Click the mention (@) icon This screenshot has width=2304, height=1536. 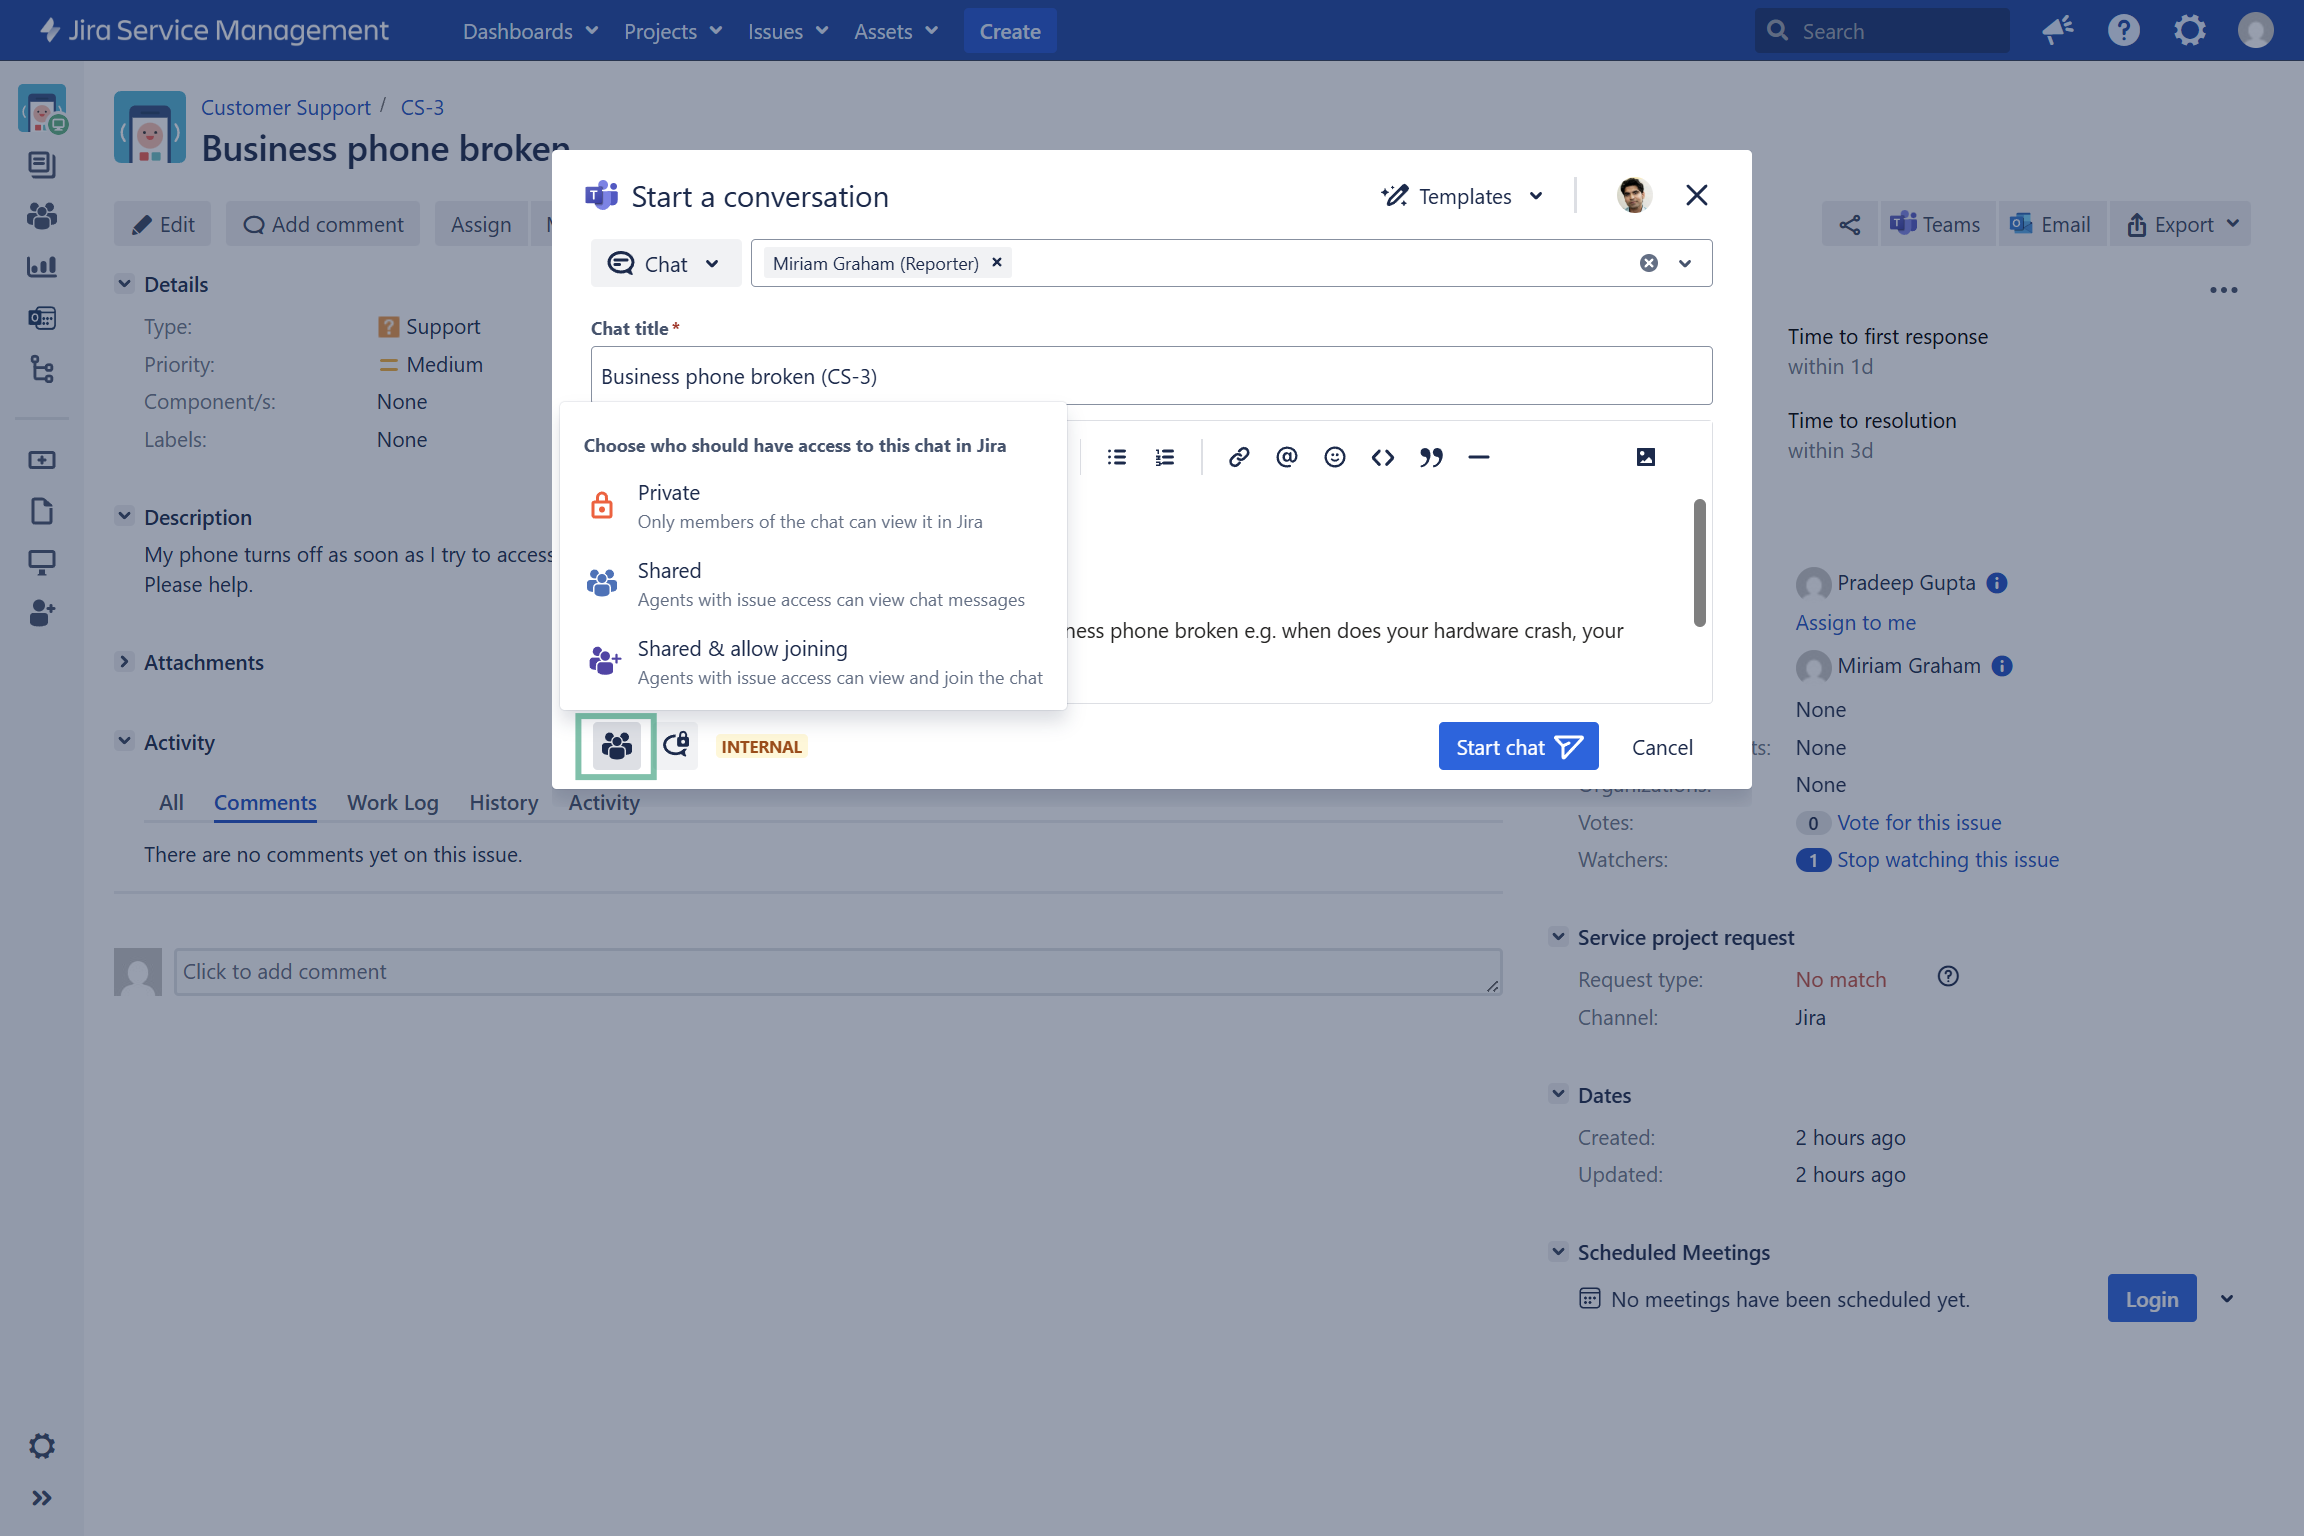click(x=1286, y=457)
